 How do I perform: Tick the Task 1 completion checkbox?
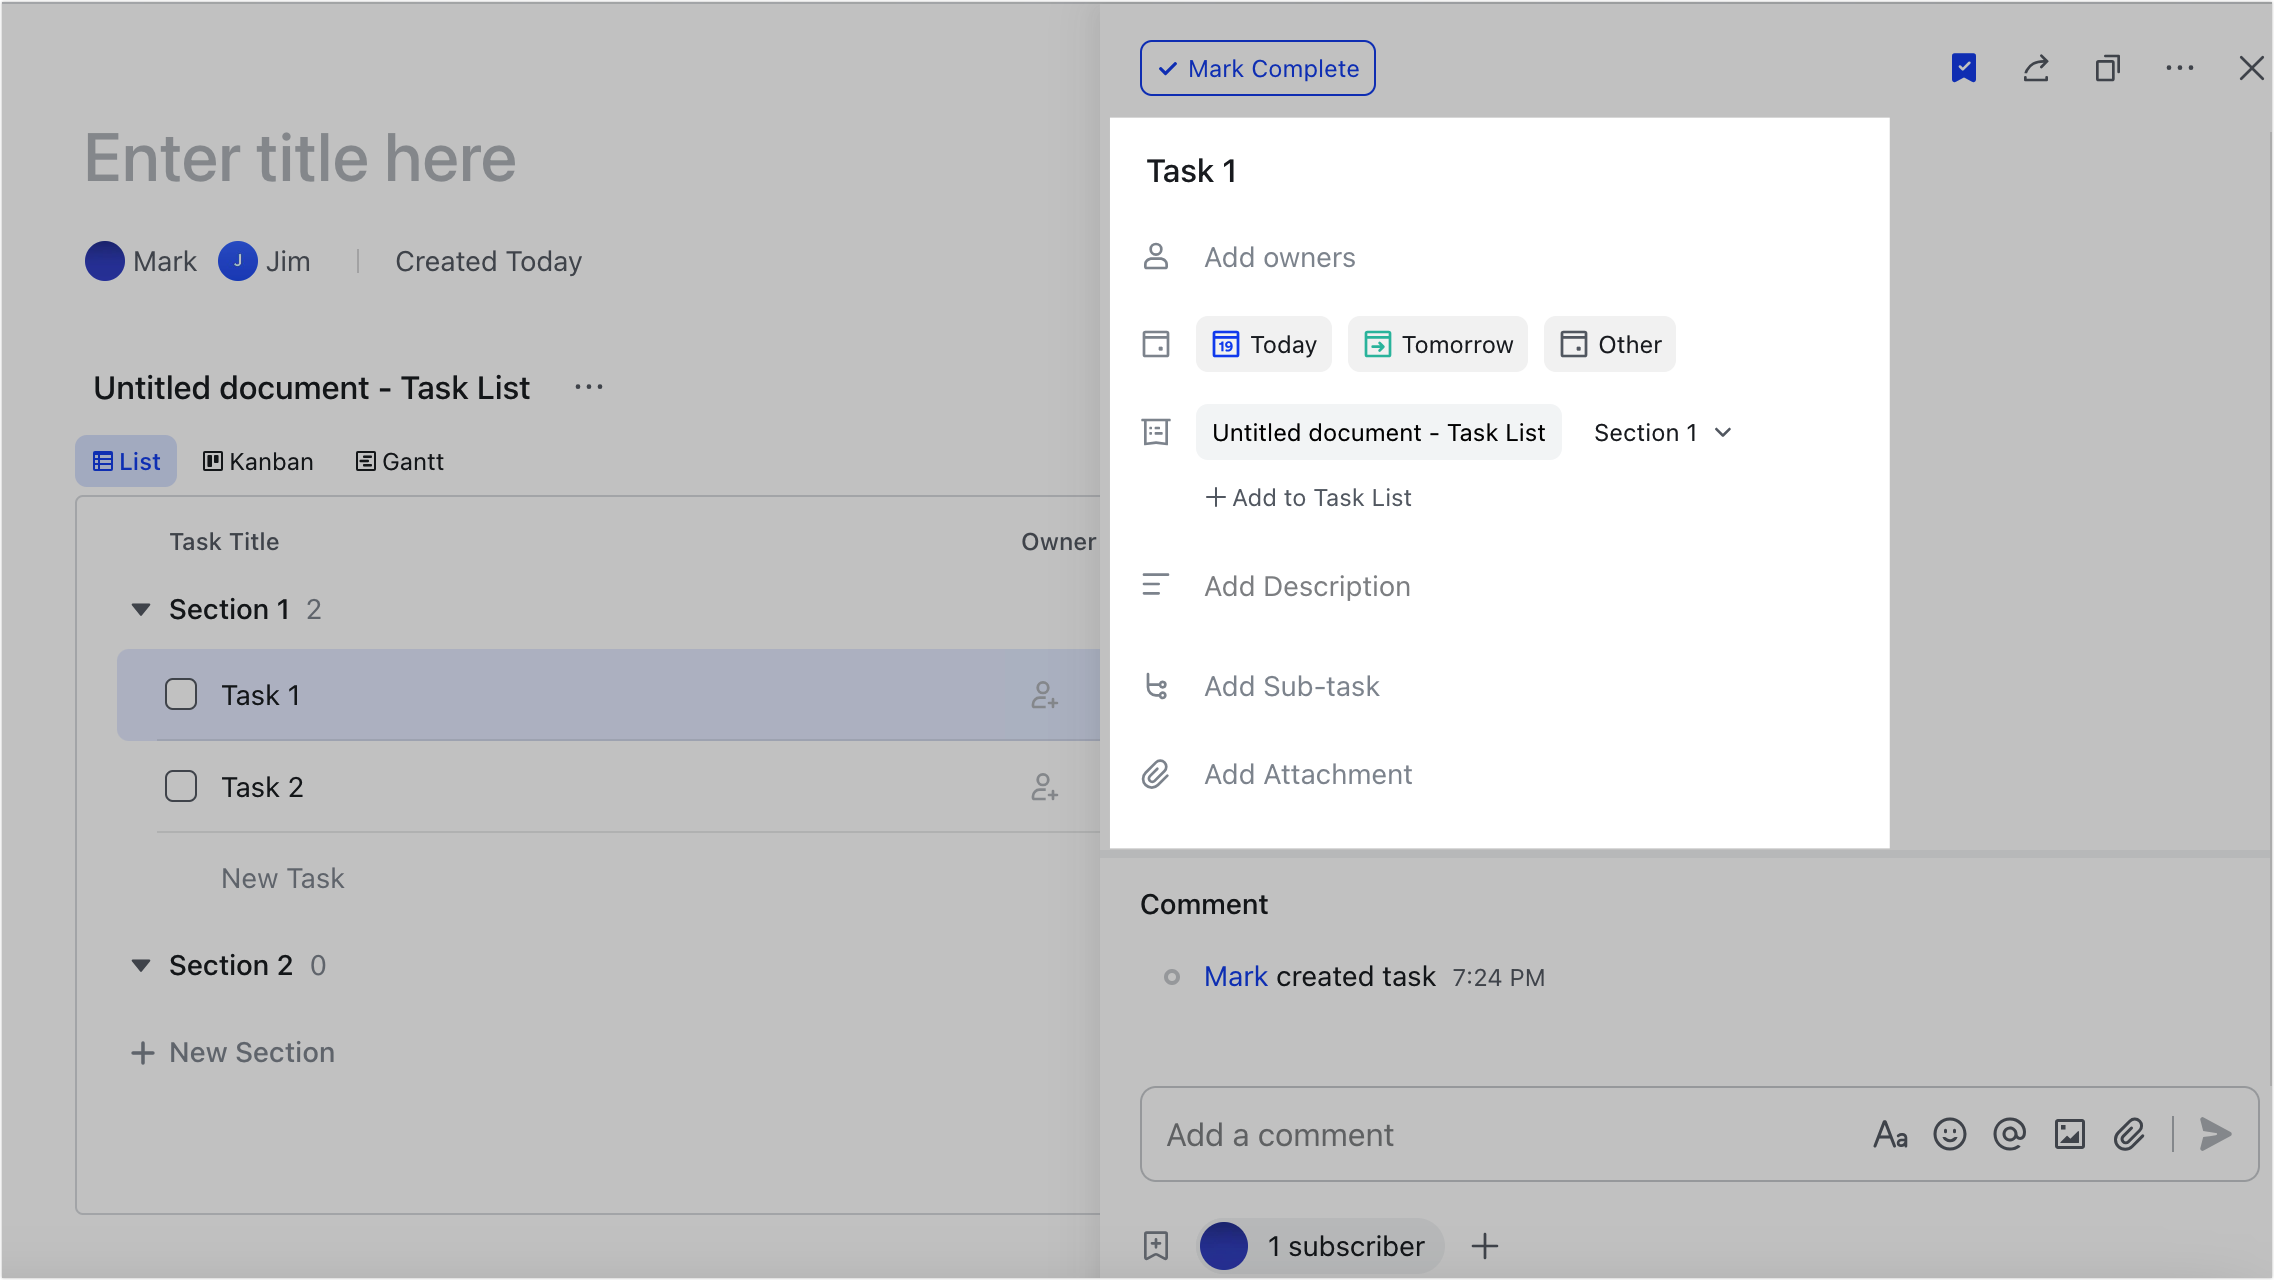pyautogui.click(x=181, y=694)
